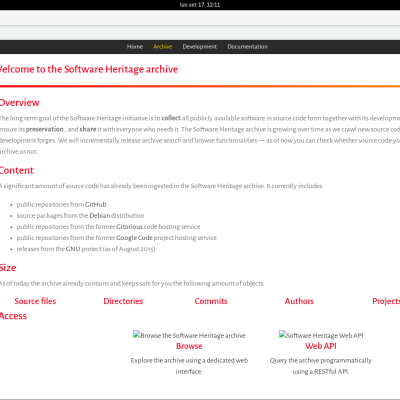The width and height of the screenshot is (400, 400).
Task: Open the Development navigation item
Action: pos(200,47)
